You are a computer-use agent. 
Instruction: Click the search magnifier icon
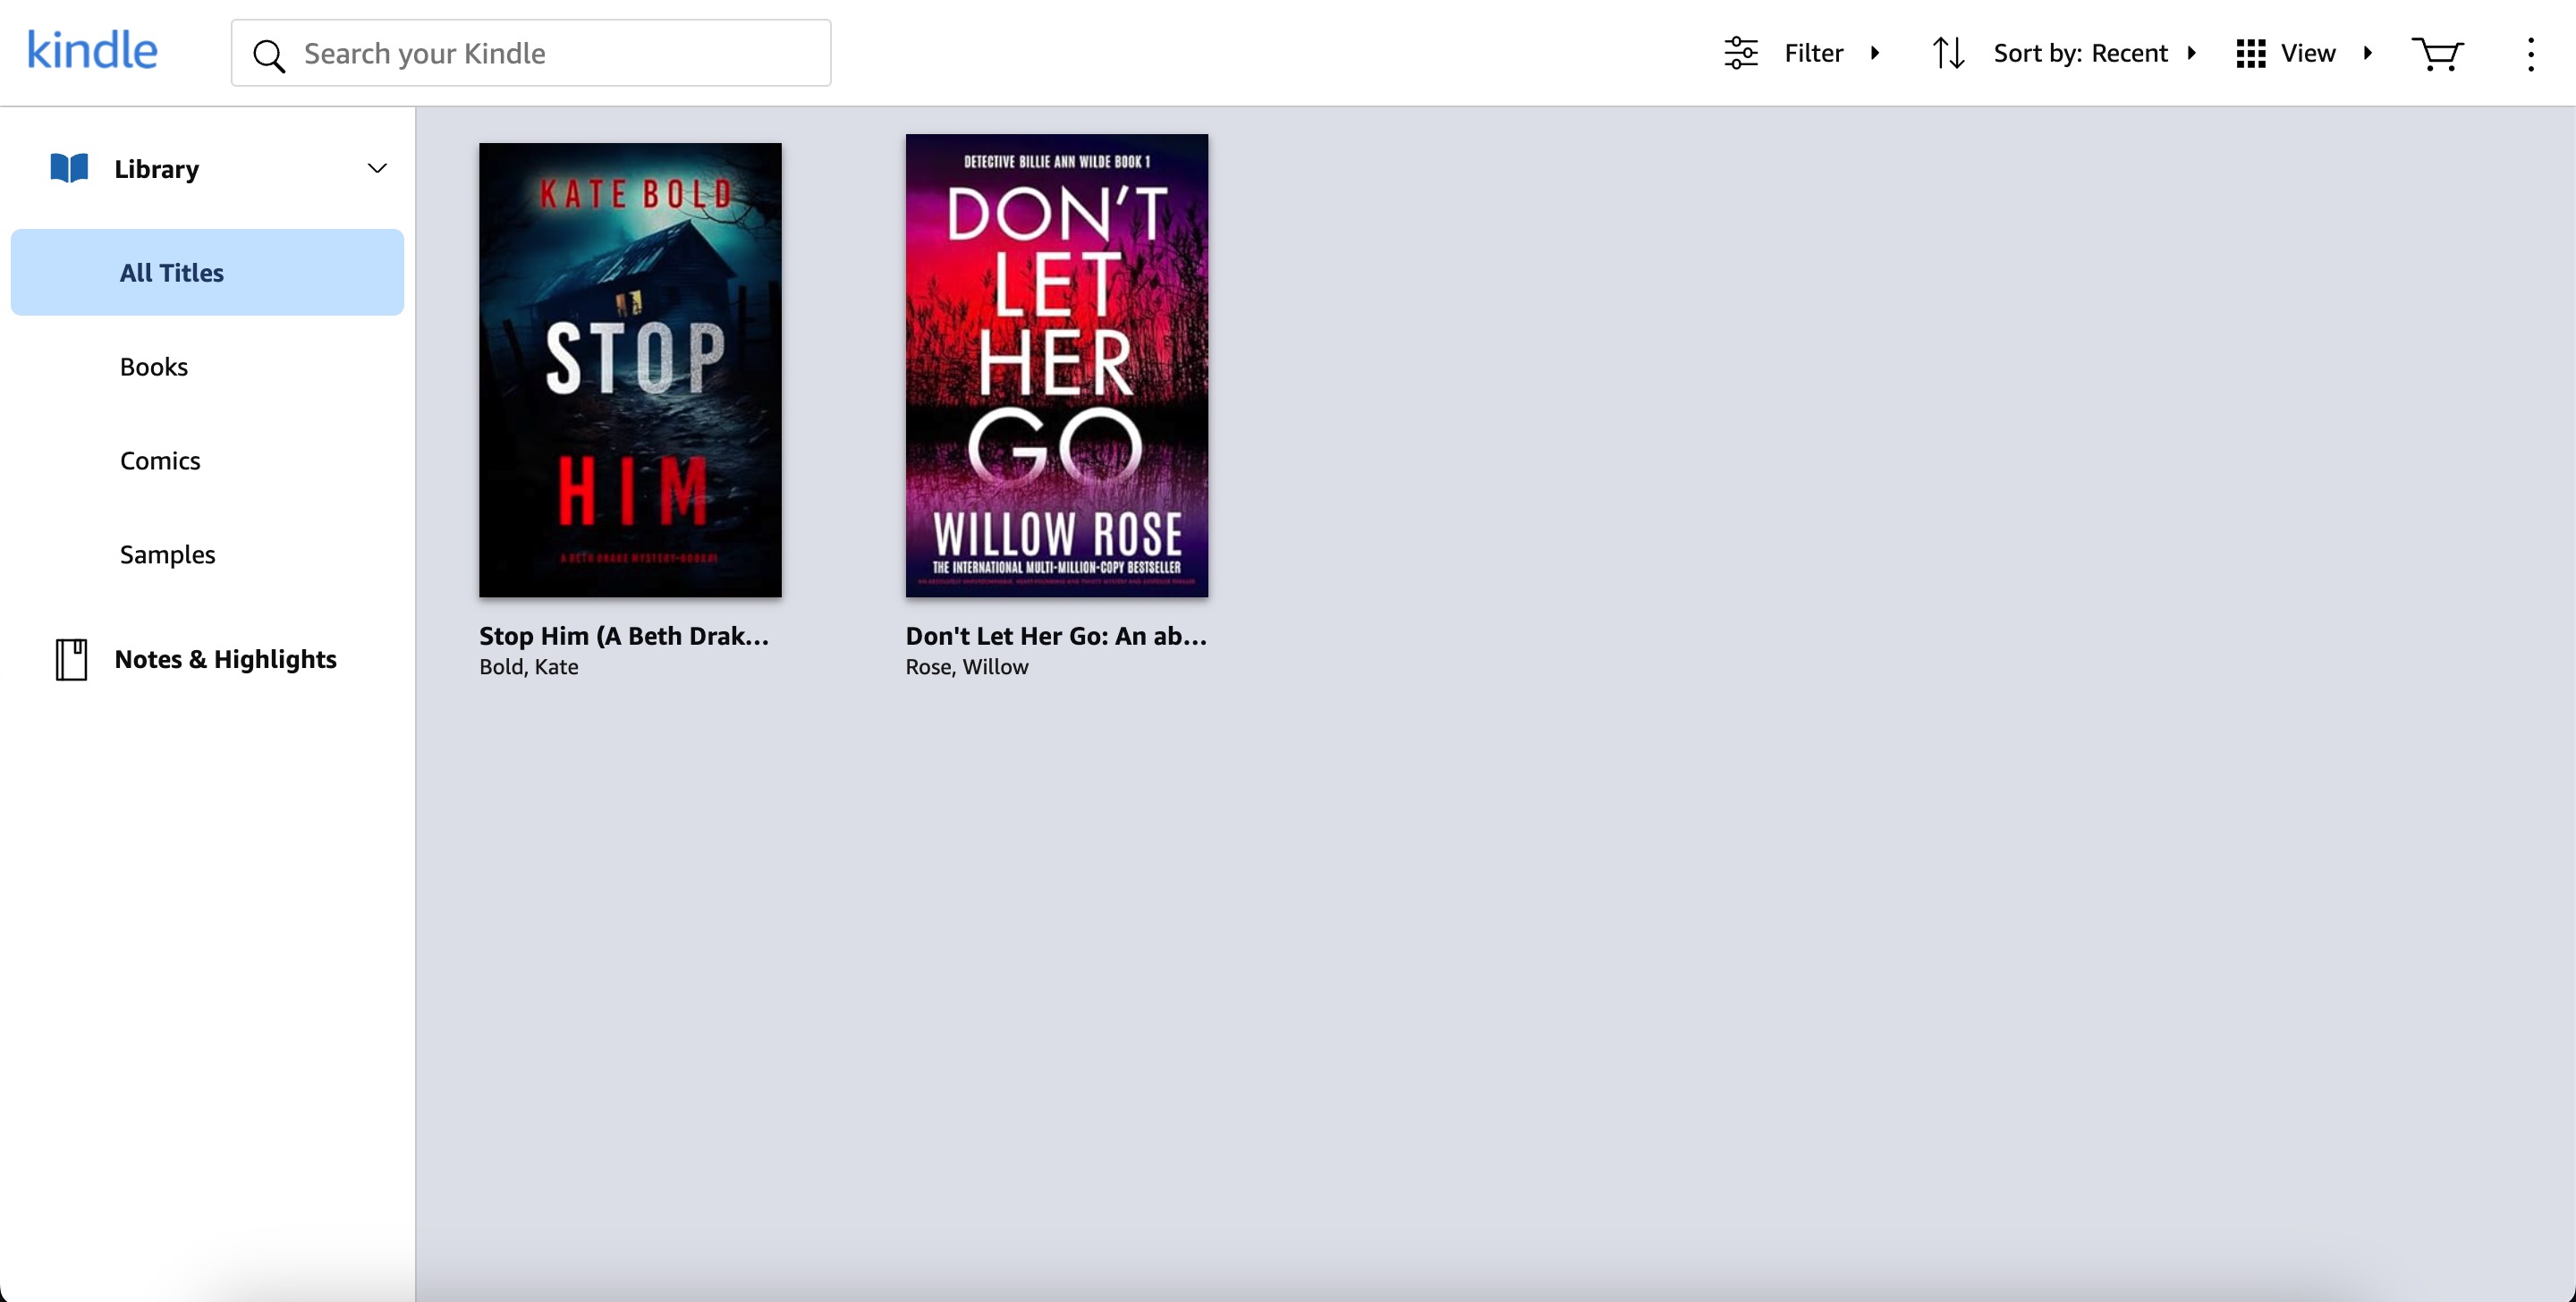point(269,55)
